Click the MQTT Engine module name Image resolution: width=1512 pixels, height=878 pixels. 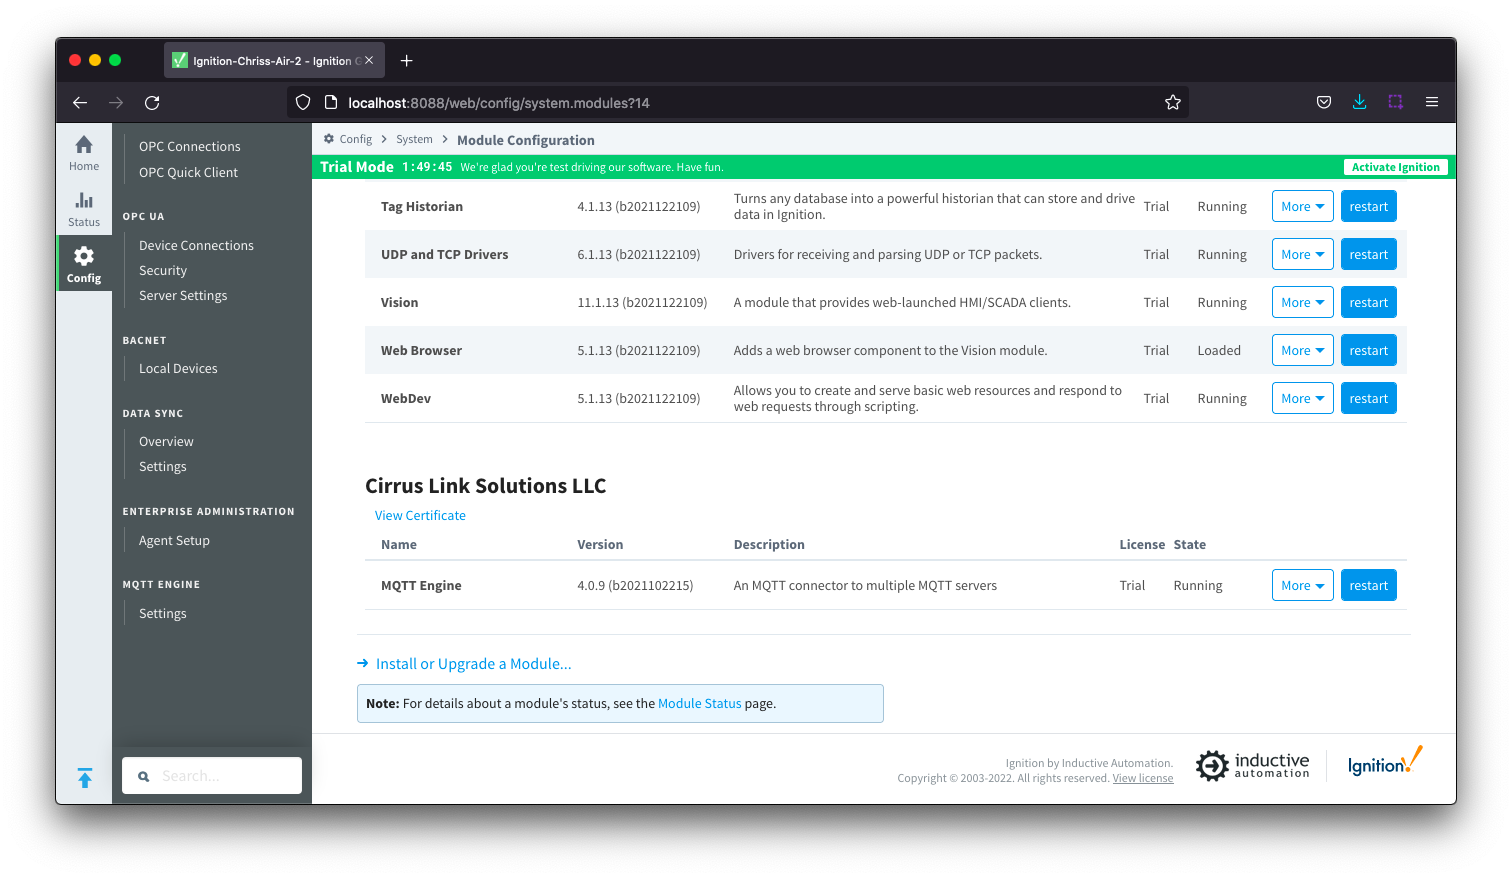coord(421,585)
